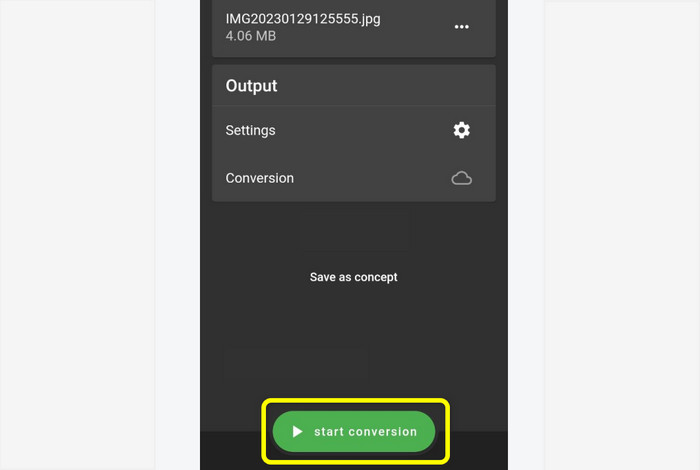700x470 pixels.
Task: Select the file name IMG20230129125555.jpg
Action: (x=303, y=19)
